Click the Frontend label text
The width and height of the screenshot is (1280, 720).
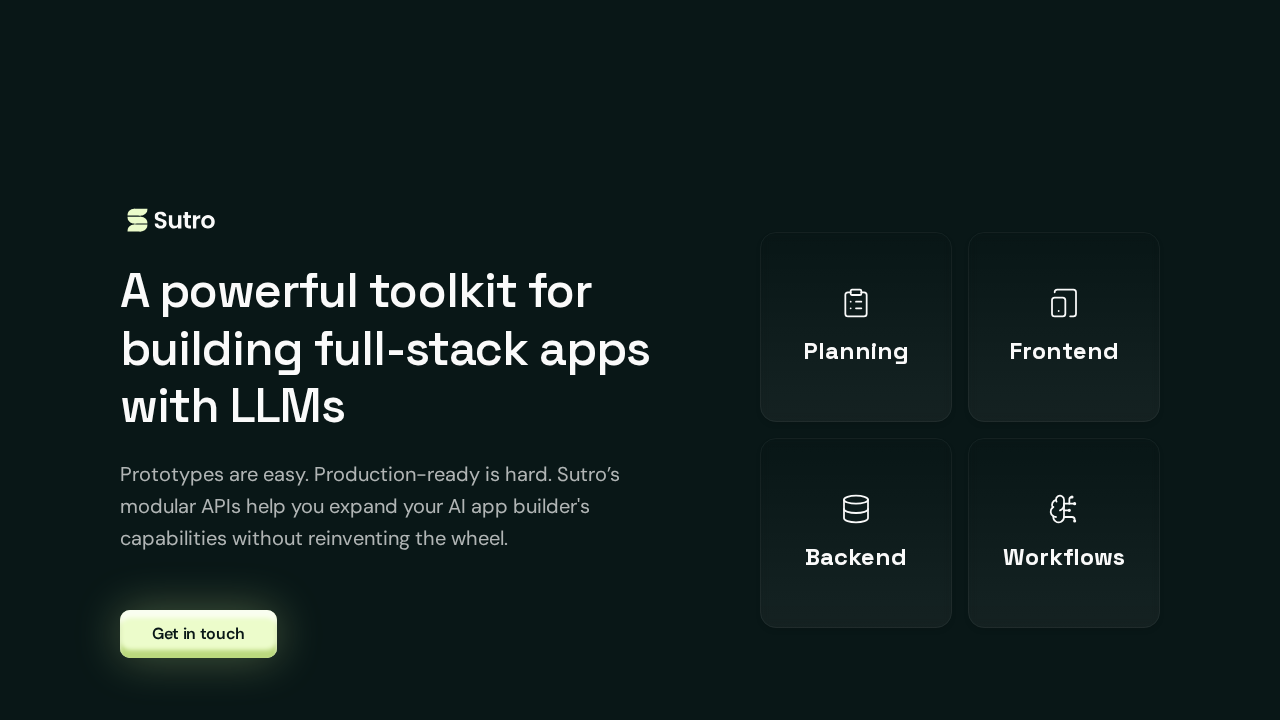point(1064,352)
